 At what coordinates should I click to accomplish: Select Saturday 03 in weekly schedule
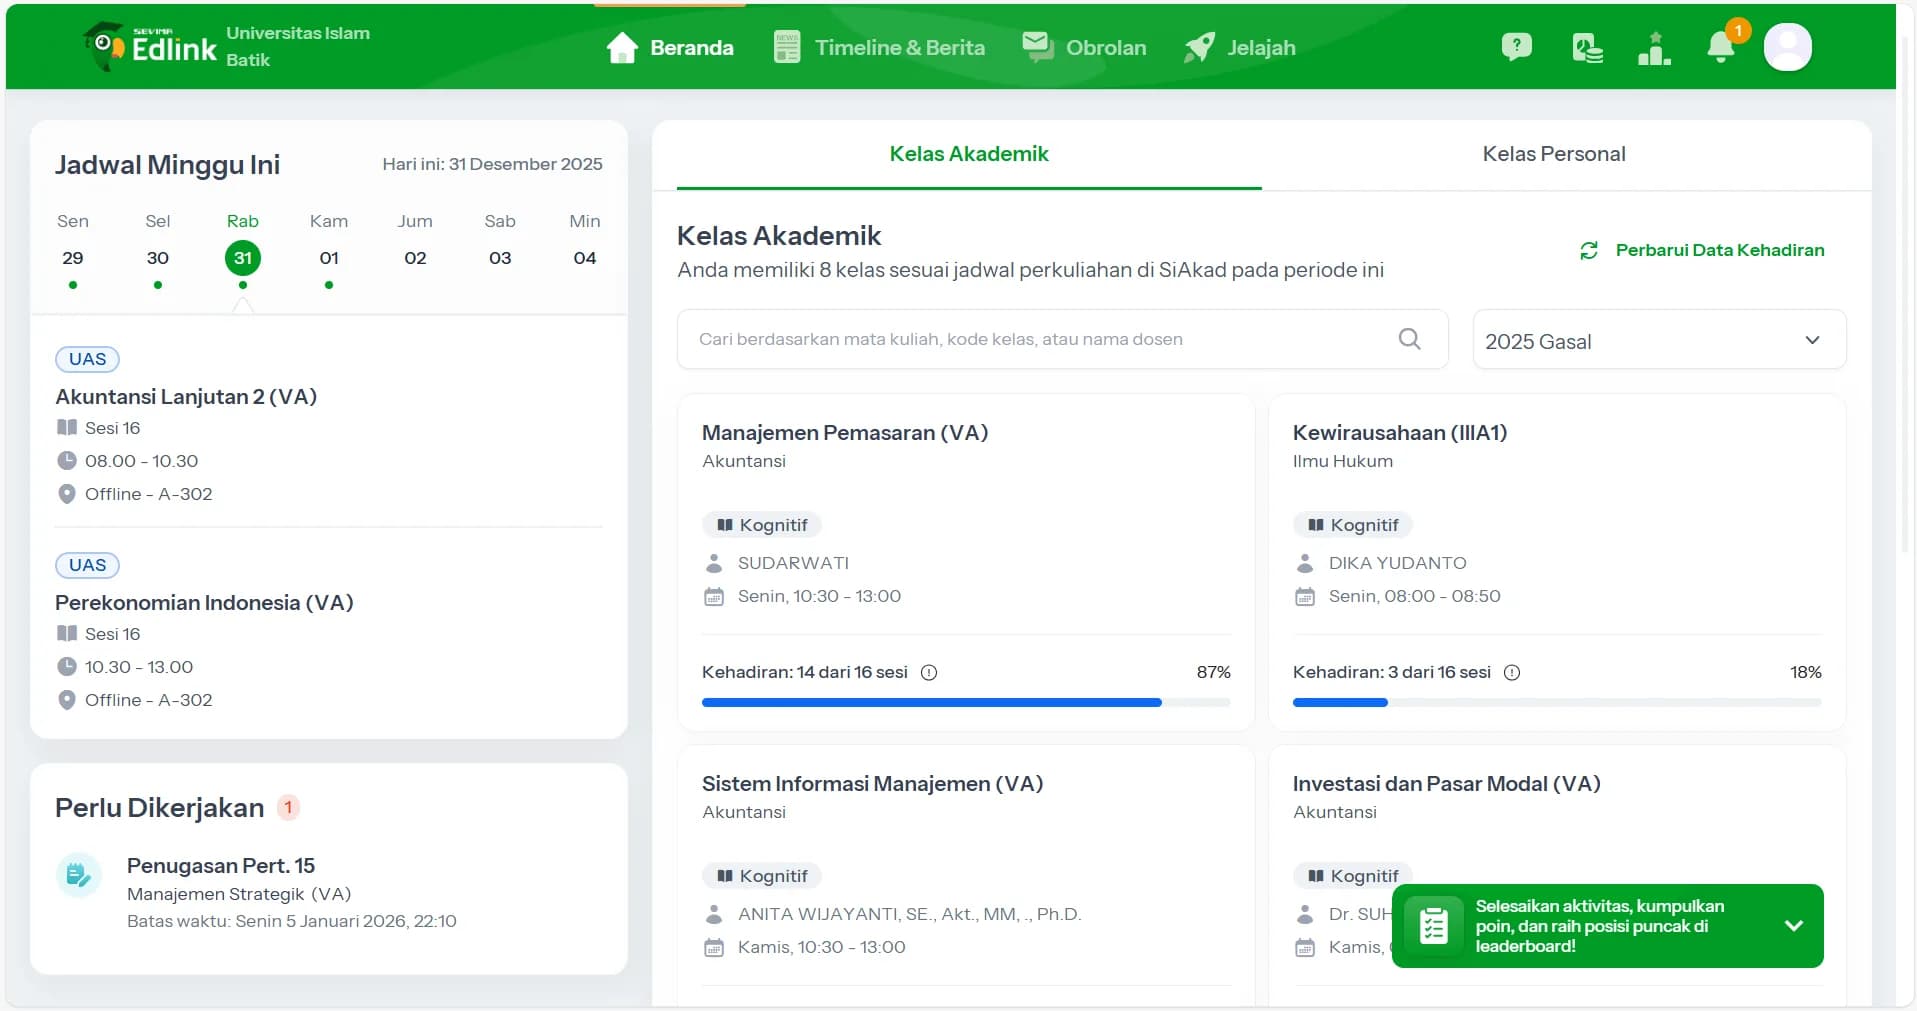500,257
